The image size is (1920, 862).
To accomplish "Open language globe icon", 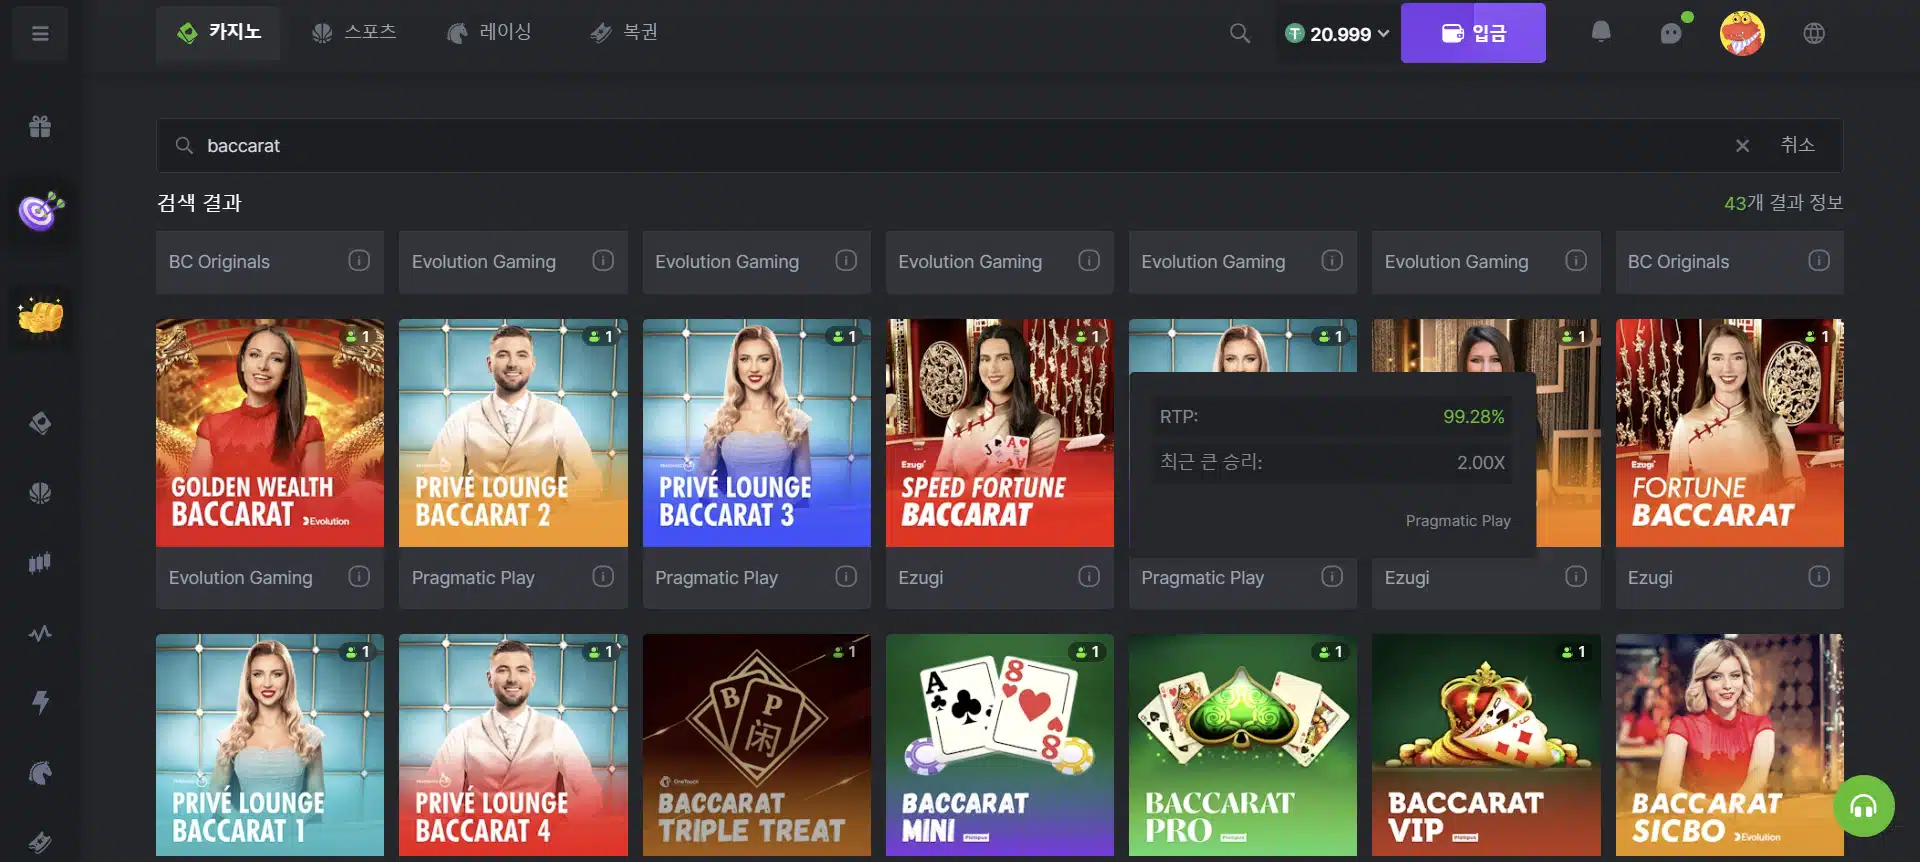I will (x=1814, y=33).
